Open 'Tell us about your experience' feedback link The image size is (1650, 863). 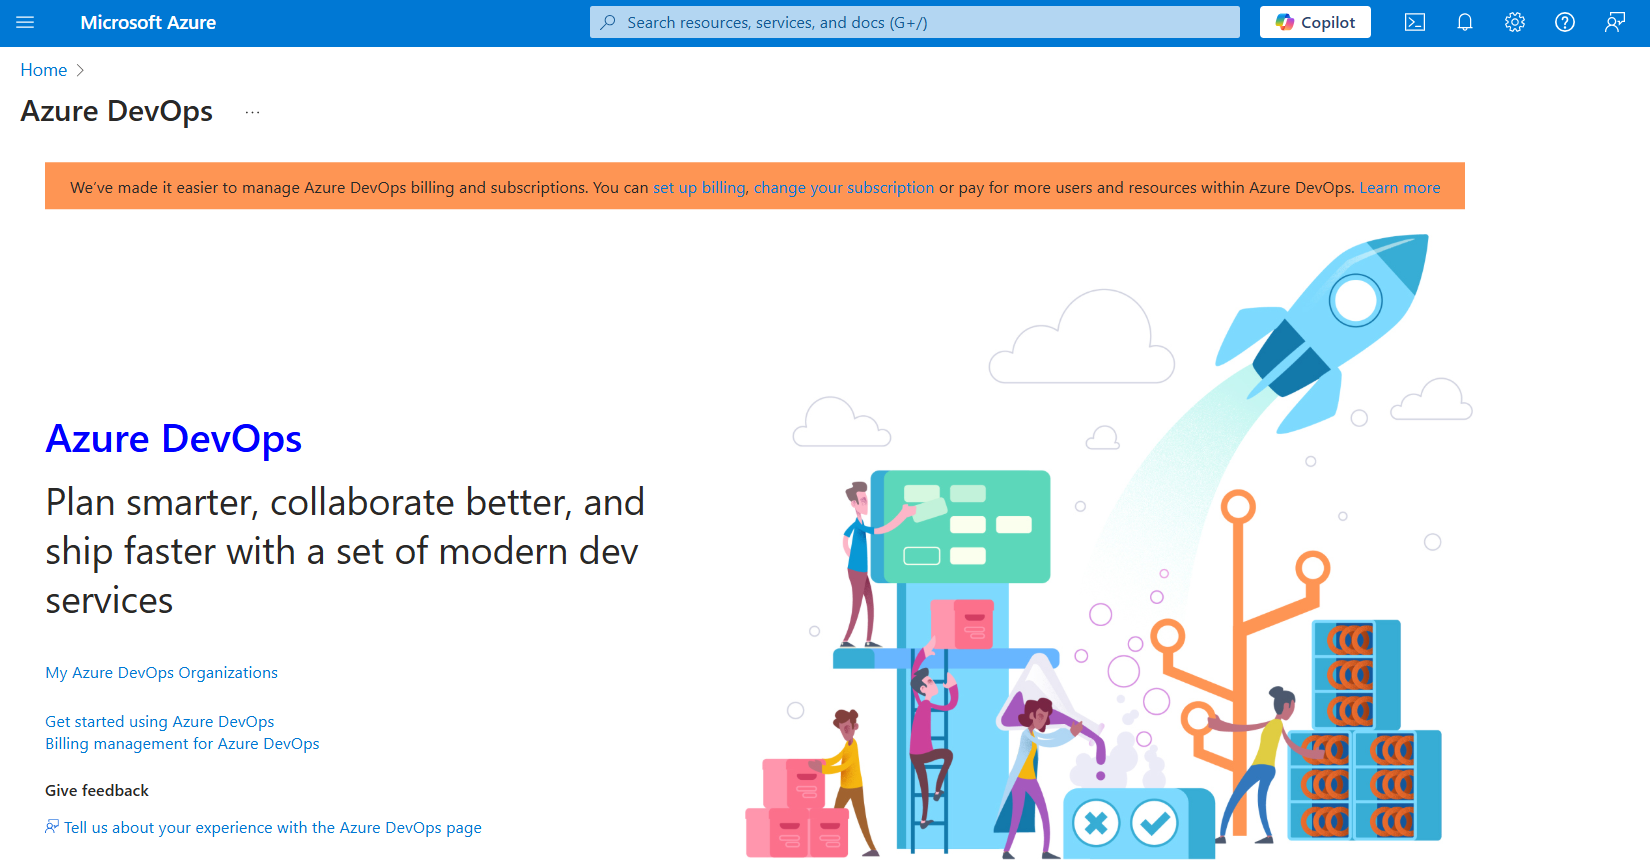(x=273, y=828)
